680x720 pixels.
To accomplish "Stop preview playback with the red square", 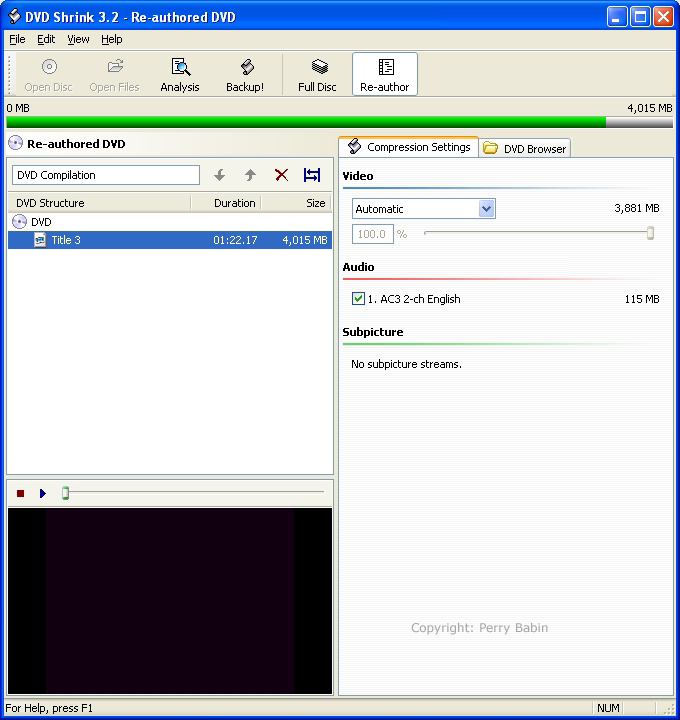I will (20, 493).
